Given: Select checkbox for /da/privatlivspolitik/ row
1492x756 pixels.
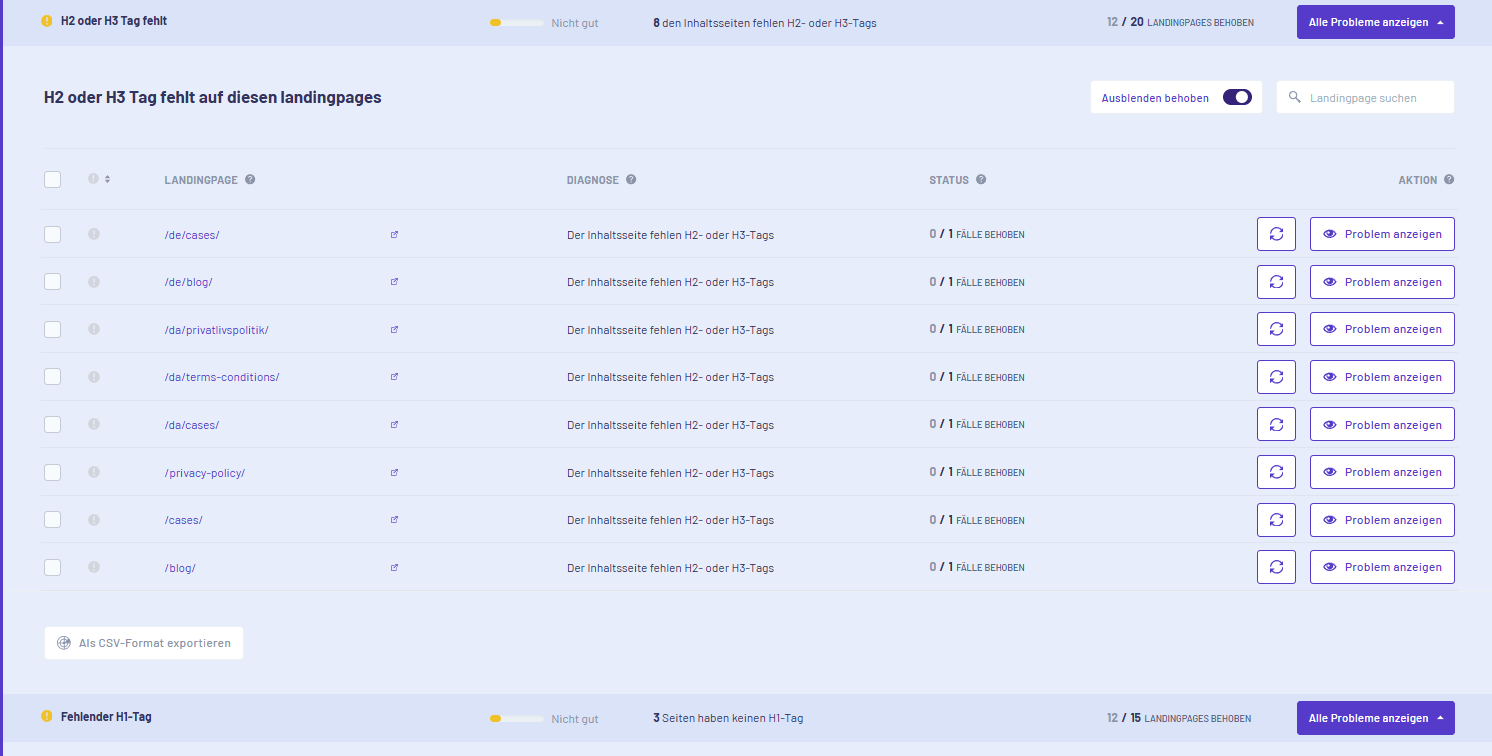Looking at the screenshot, I should [53, 329].
